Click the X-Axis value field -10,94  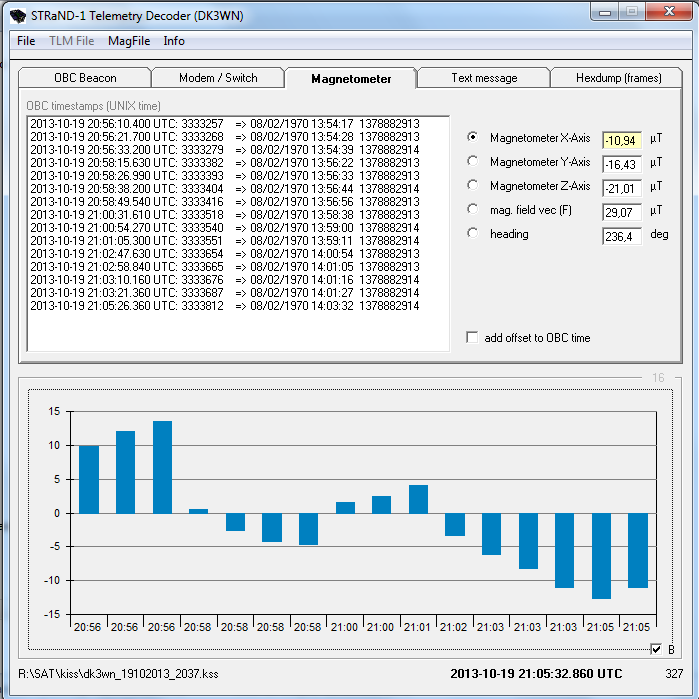click(621, 140)
